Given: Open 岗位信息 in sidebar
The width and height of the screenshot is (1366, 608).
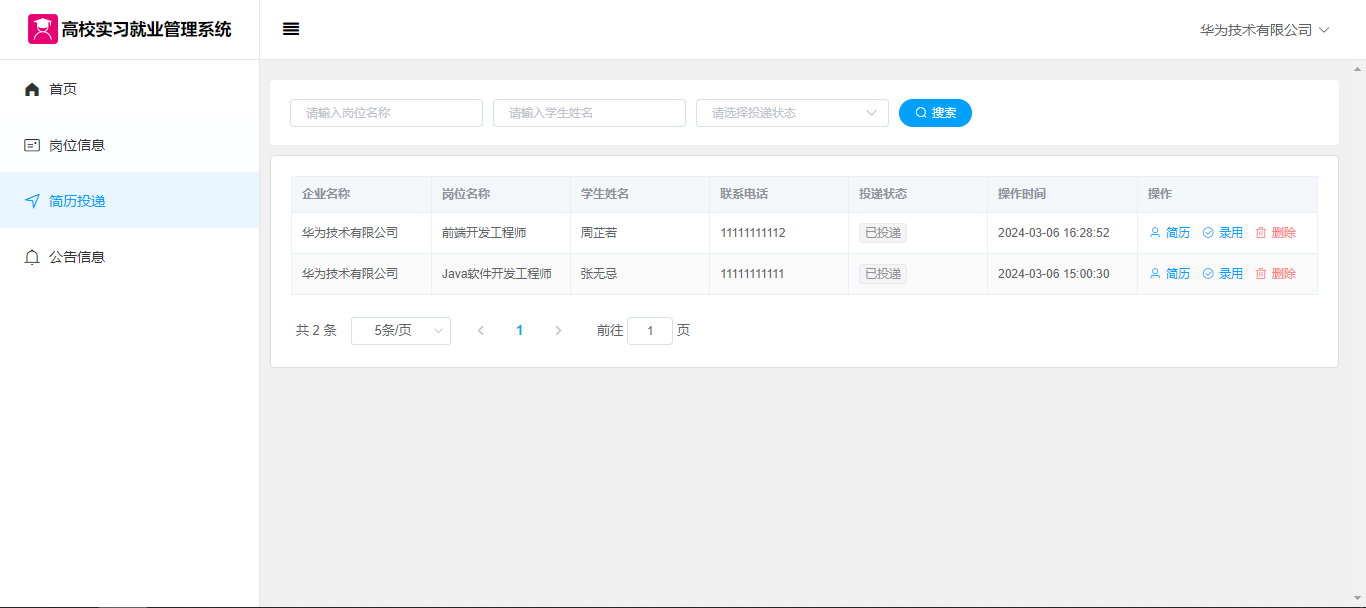Looking at the screenshot, I should [77, 145].
